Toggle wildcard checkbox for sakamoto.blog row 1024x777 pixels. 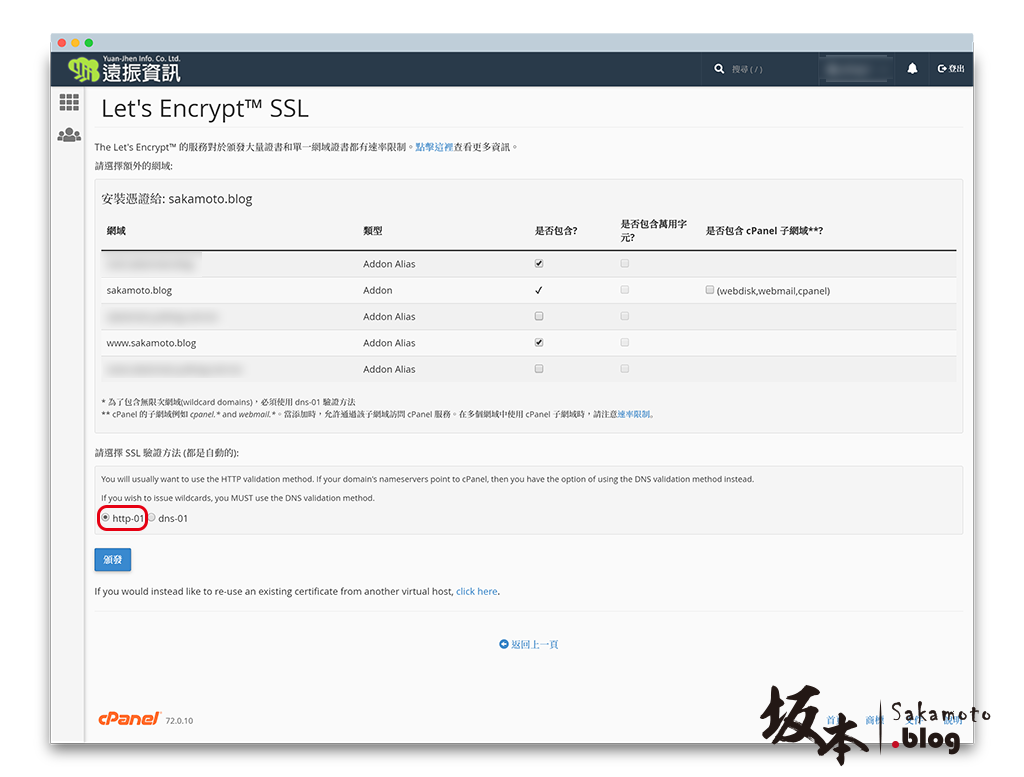point(625,290)
